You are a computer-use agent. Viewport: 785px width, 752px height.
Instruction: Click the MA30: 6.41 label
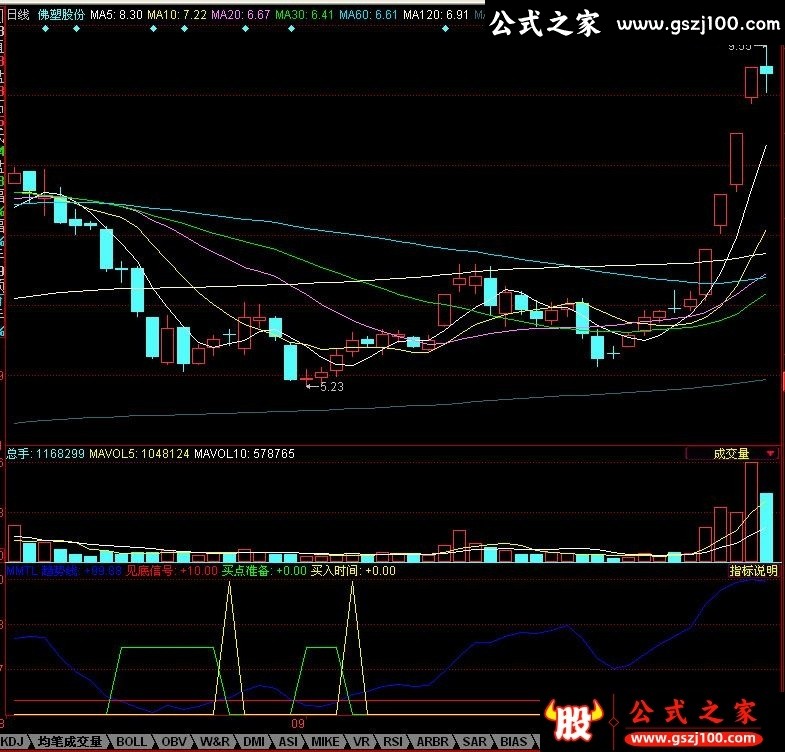[x=304, y=15]
